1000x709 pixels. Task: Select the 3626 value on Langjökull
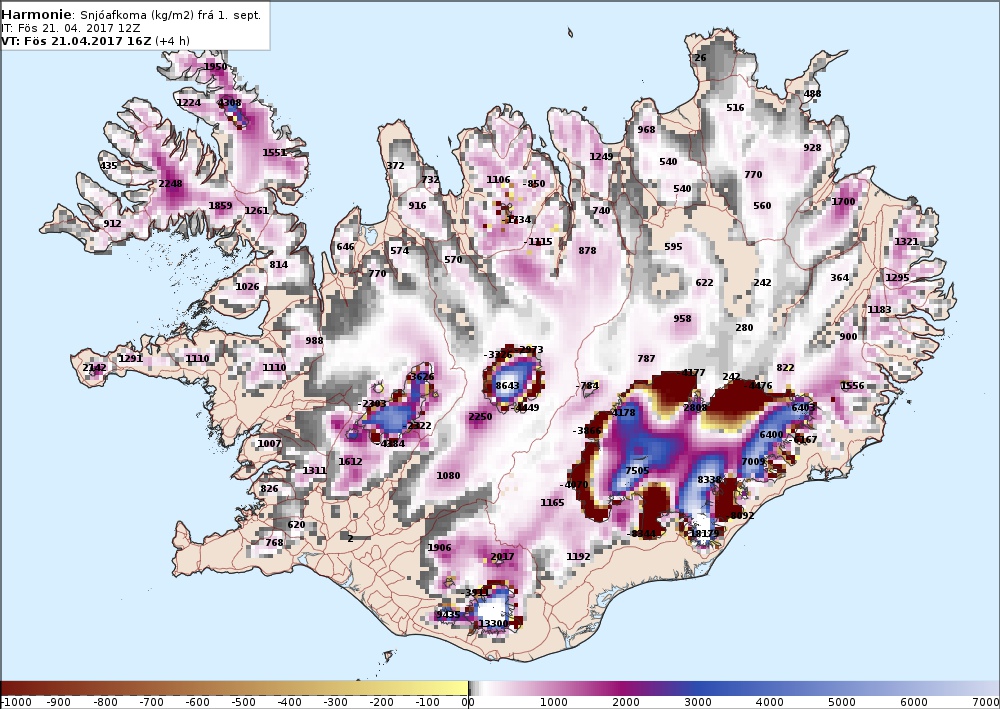pyautogui.click(x=422, y=377)
